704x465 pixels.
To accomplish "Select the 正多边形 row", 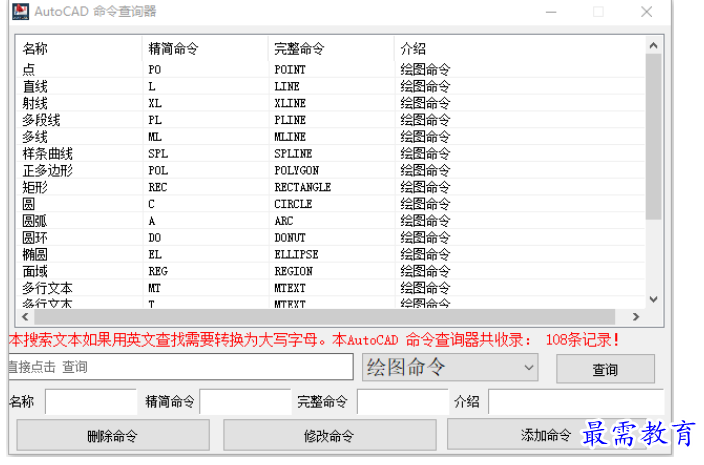I will pos(331,171).
